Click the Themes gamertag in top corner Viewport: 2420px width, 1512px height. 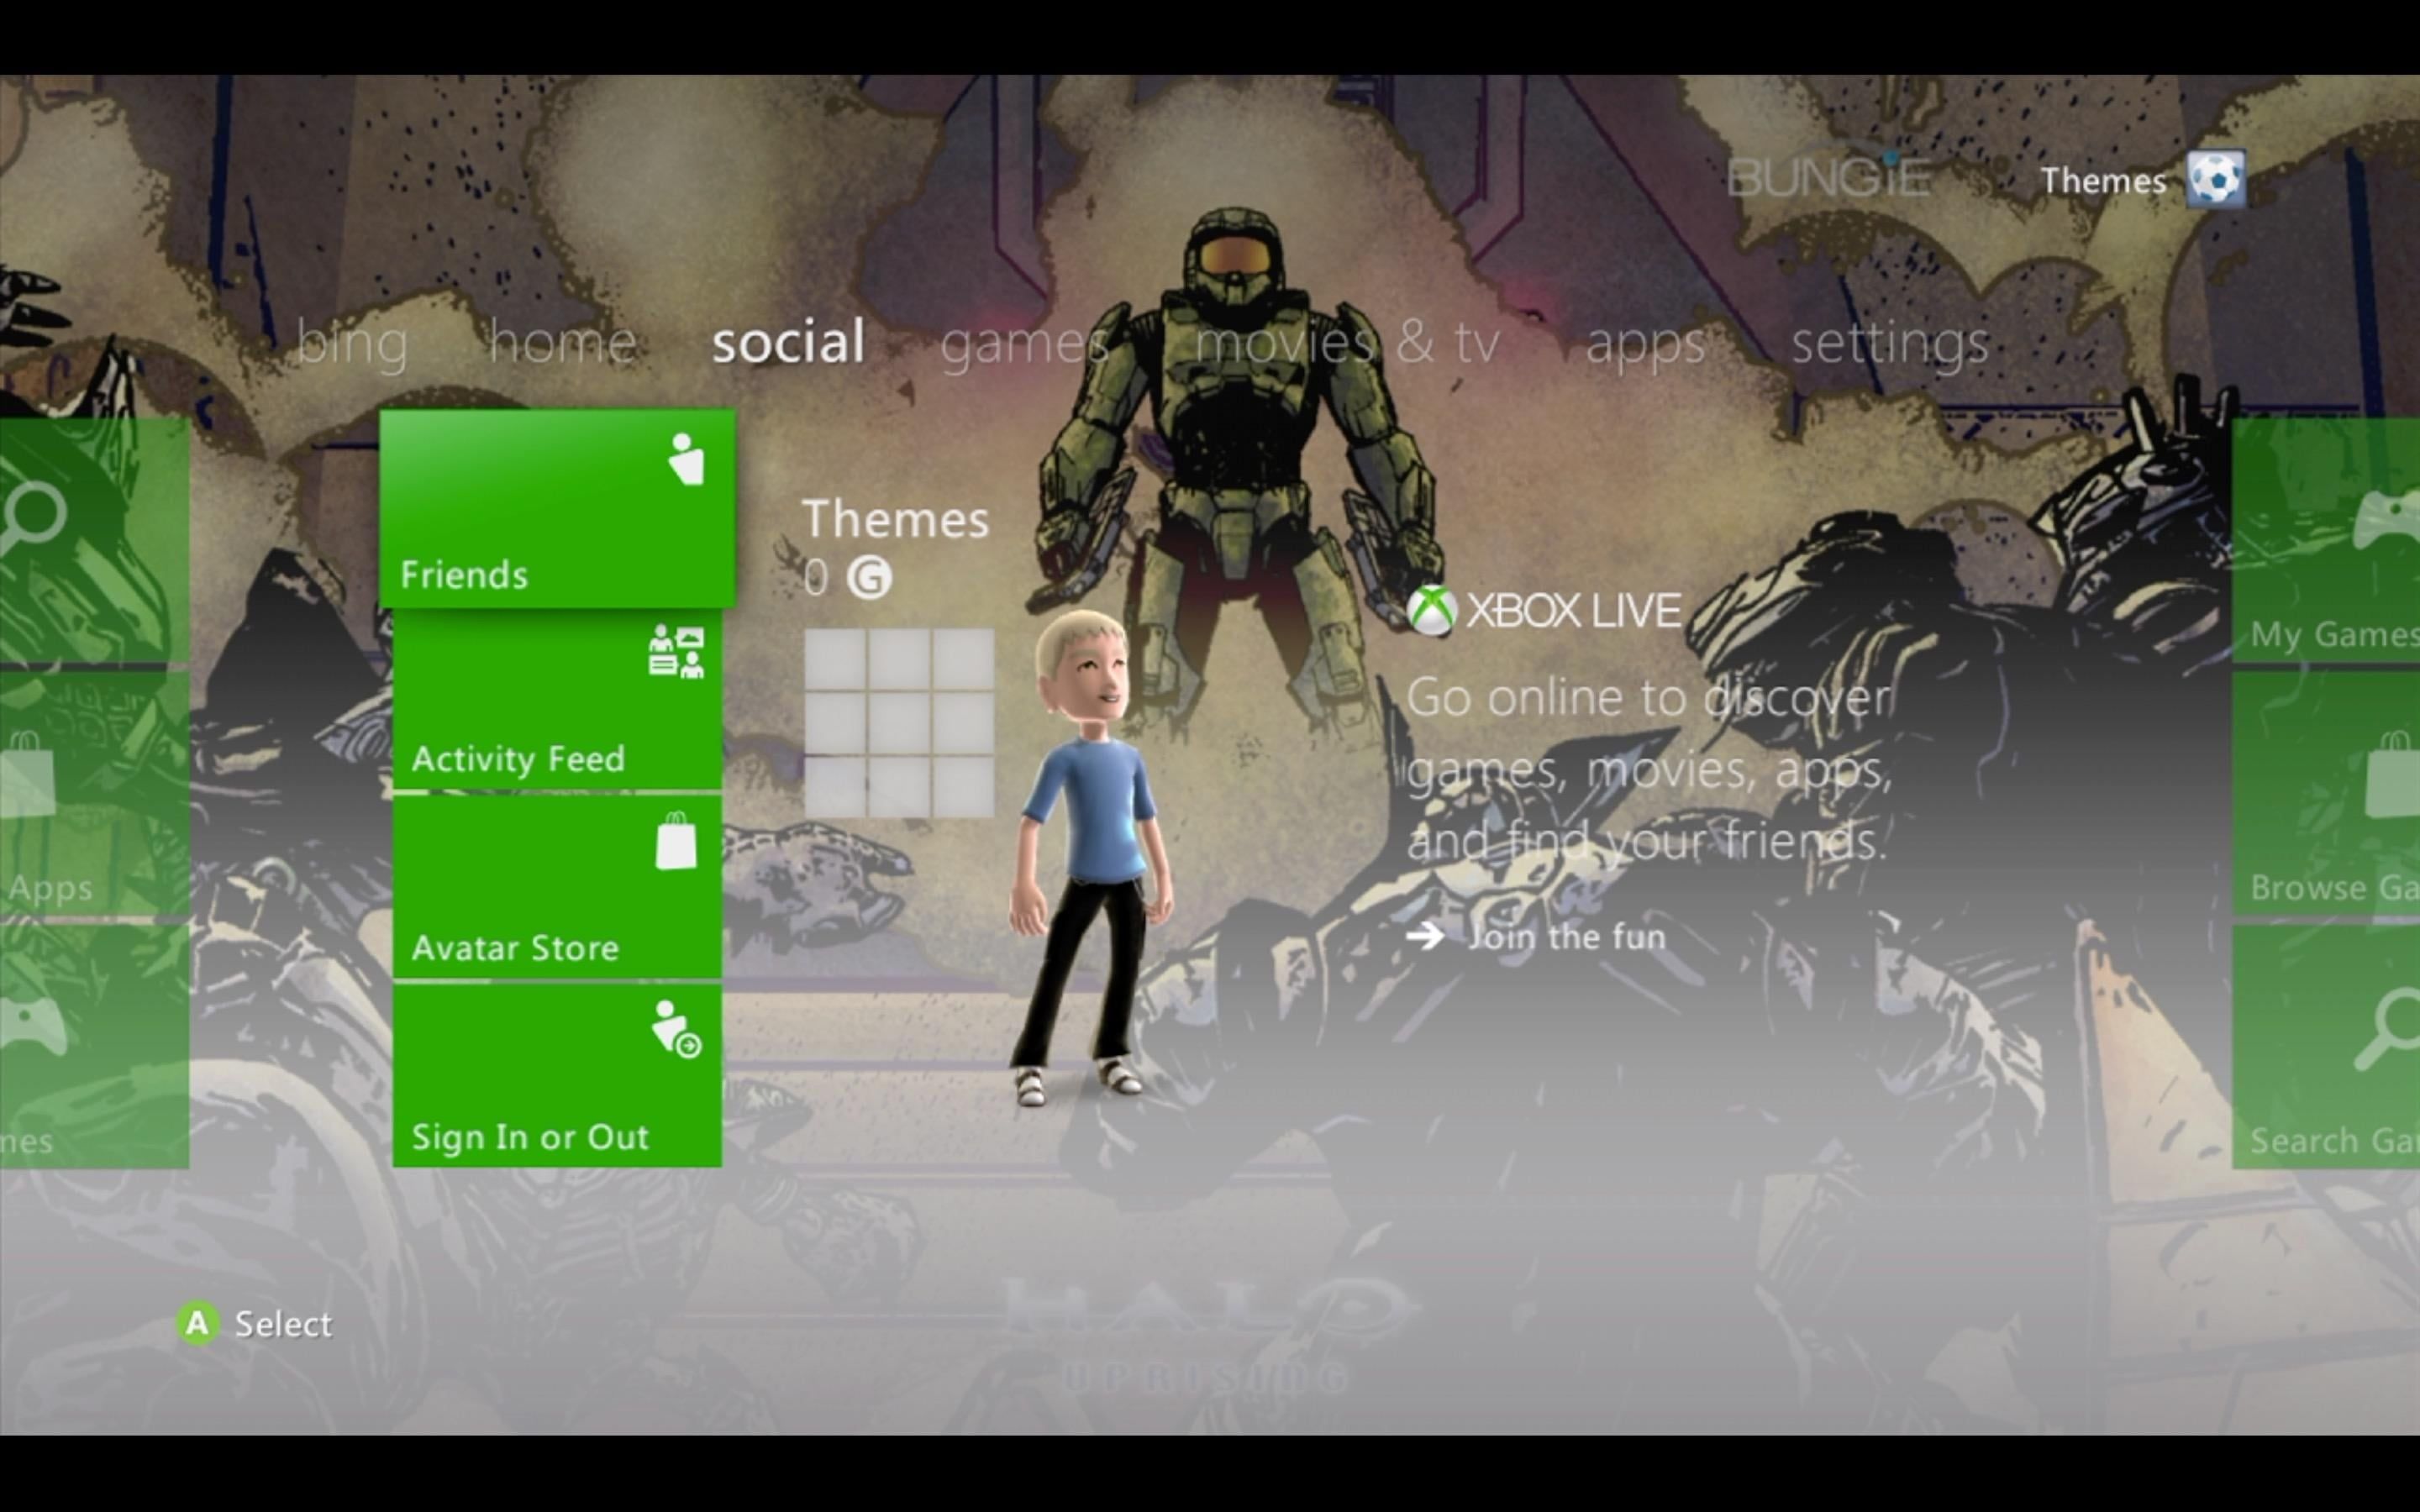point(2103,181)
